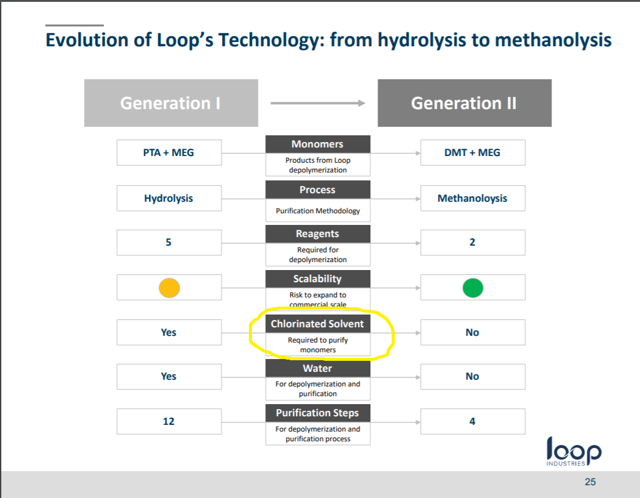Click 'Required for depolymerization' text

(x=318, y=254)
